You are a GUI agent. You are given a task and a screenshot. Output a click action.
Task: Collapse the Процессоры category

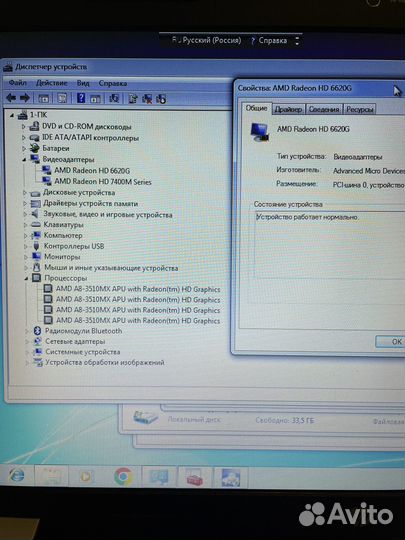tap(27, 279)
